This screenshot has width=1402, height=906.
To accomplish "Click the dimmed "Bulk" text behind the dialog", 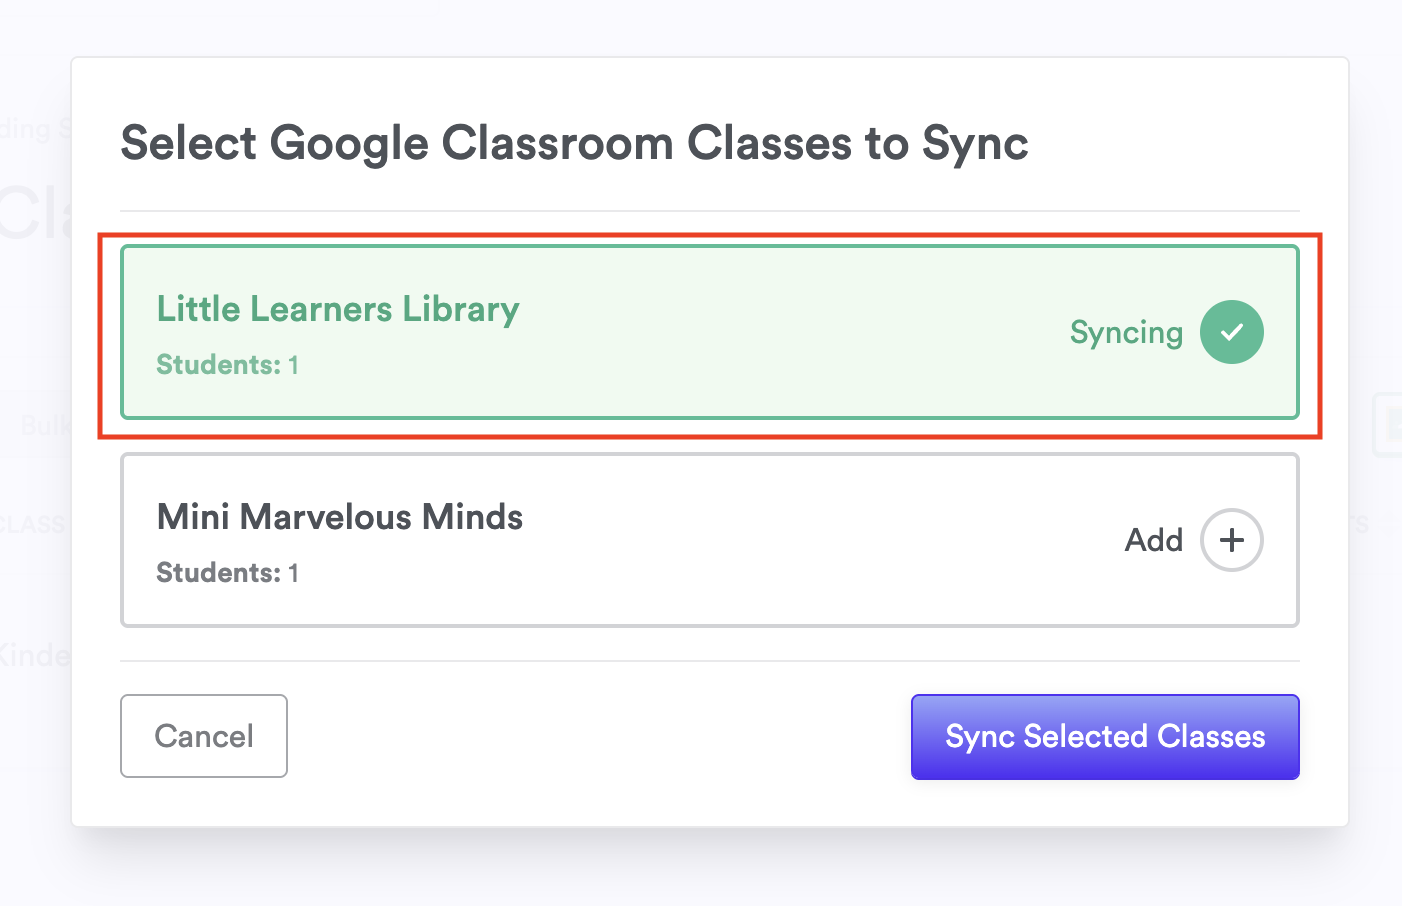I will [45, 426].
